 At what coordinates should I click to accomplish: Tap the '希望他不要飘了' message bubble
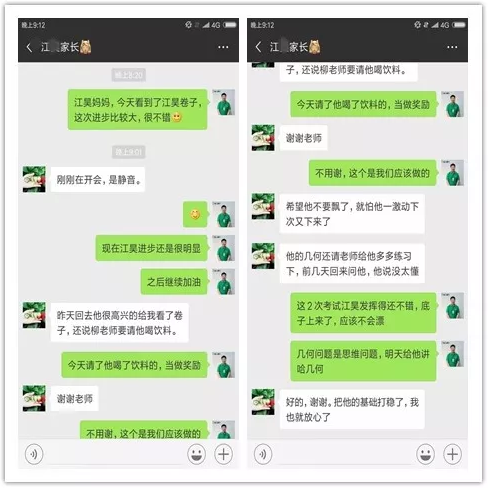[352, 214]
